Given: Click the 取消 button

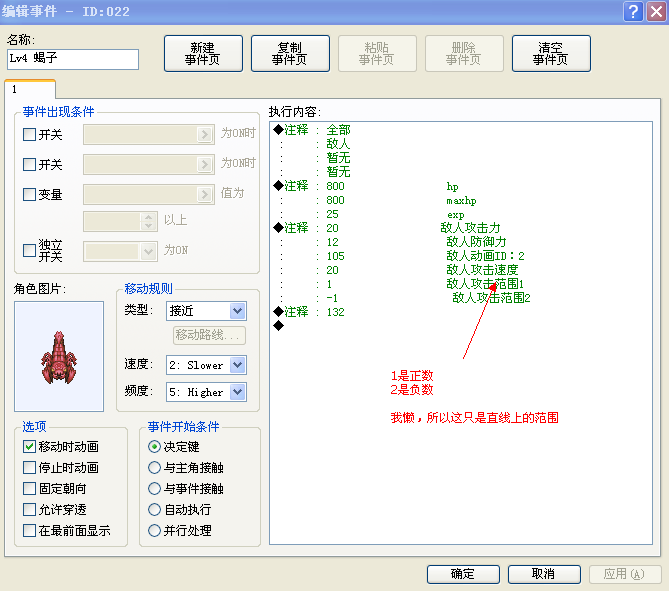Looking at the screenshot, I should coord(544,574).
